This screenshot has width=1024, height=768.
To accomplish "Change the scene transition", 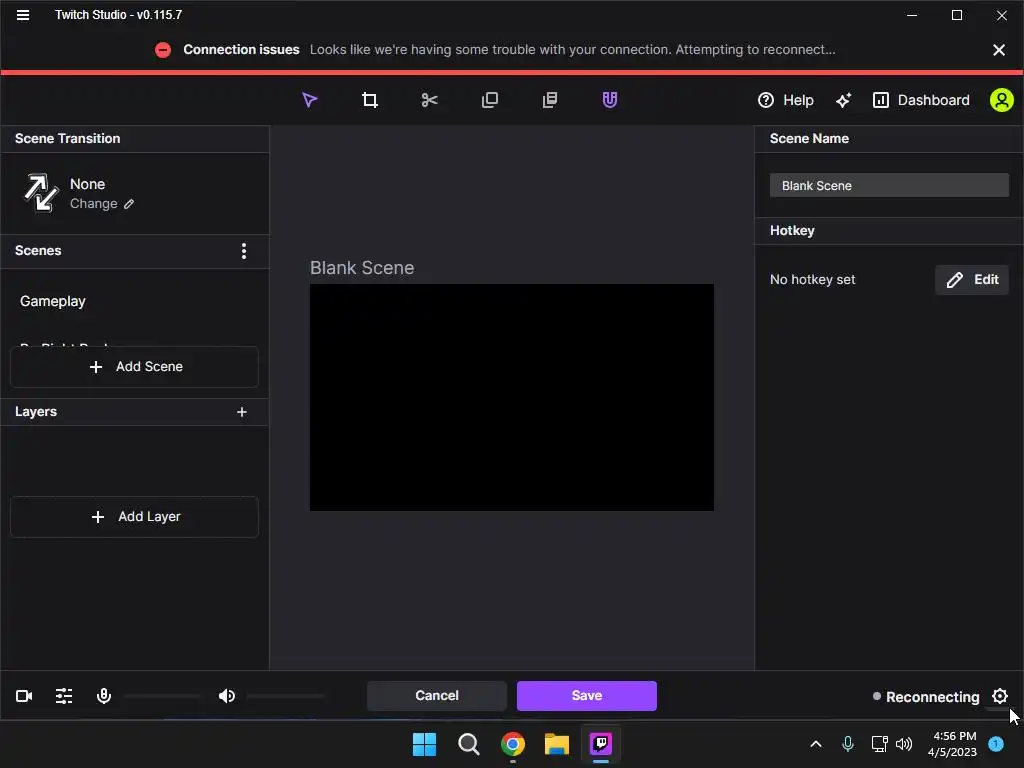I will point(102,204).
